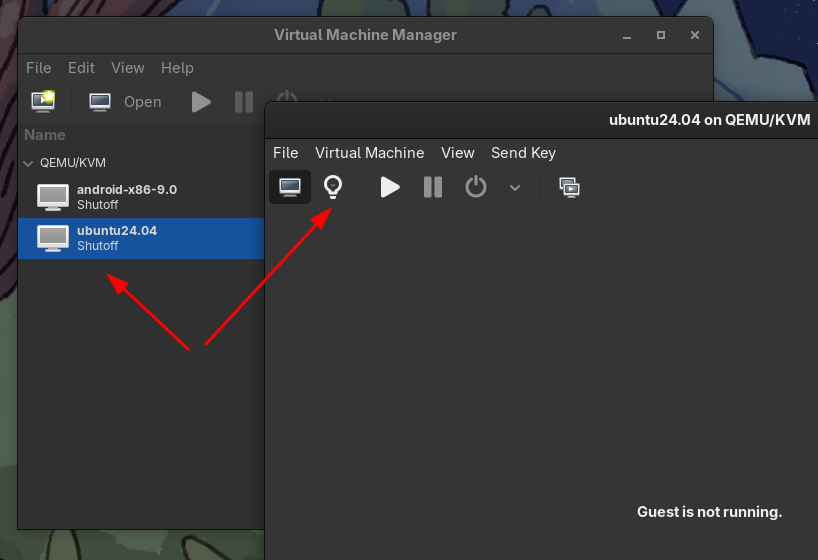
Task: Open File menu in the ubuntu24.04 window
Action: (x=285, y=153)
